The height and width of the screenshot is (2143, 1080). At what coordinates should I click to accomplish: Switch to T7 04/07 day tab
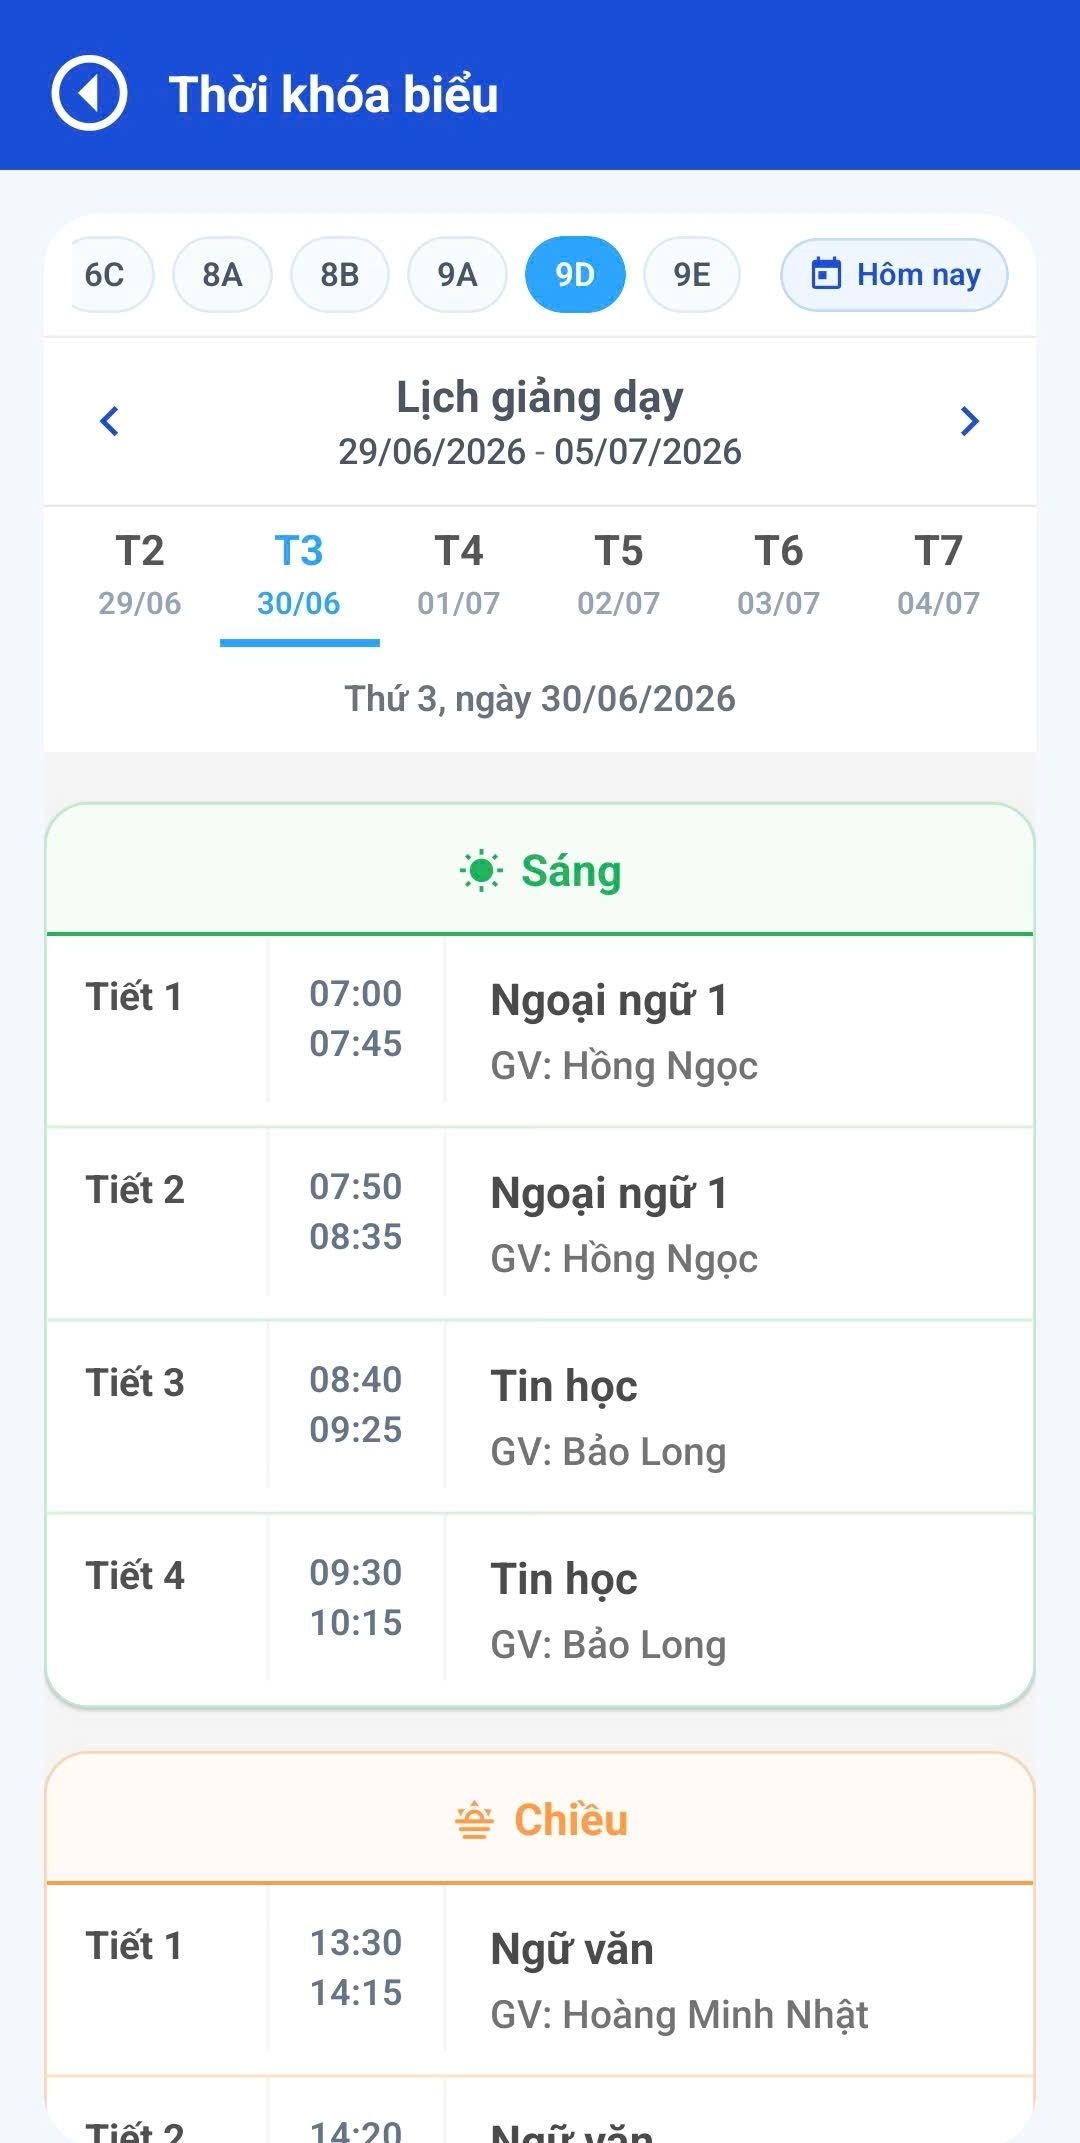pyautogui.click(x=939, y=576)
